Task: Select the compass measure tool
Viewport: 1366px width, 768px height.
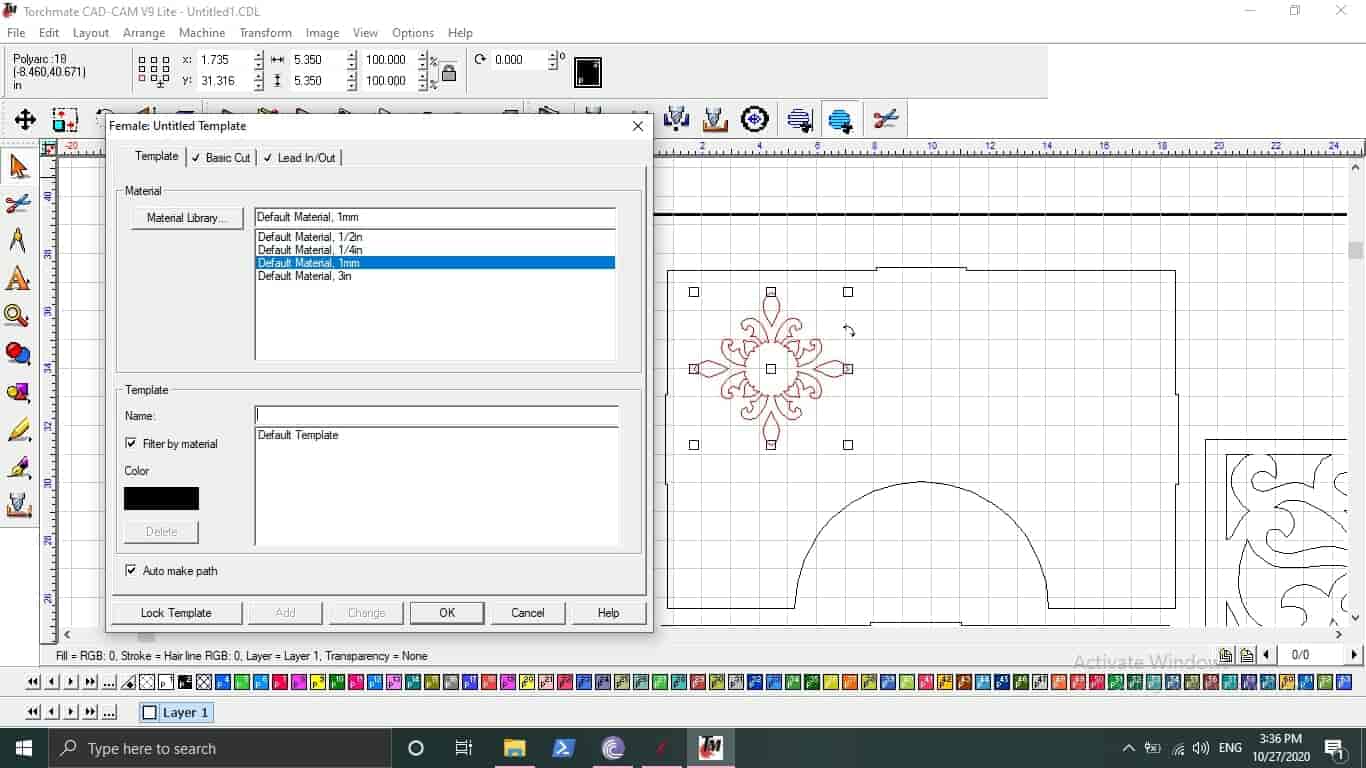Action: (x=18, y=241)
